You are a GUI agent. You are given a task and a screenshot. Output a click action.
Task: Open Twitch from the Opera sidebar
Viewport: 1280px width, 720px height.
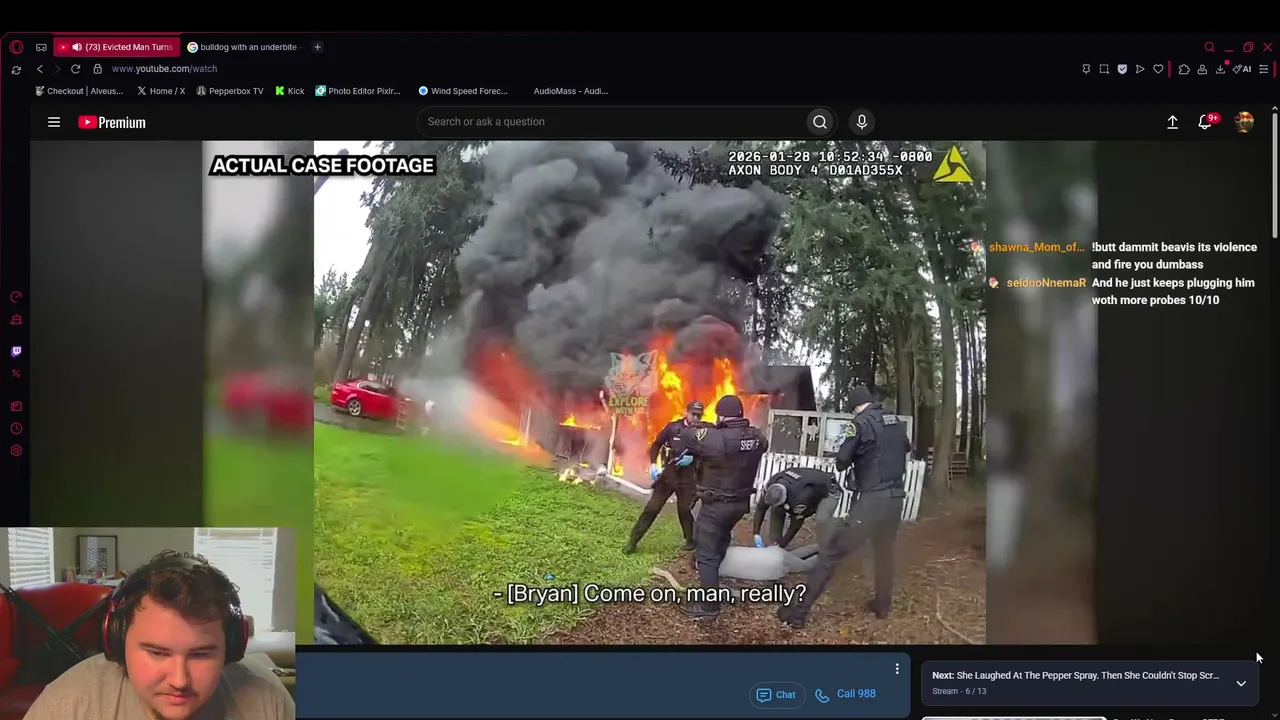[16, 351]
